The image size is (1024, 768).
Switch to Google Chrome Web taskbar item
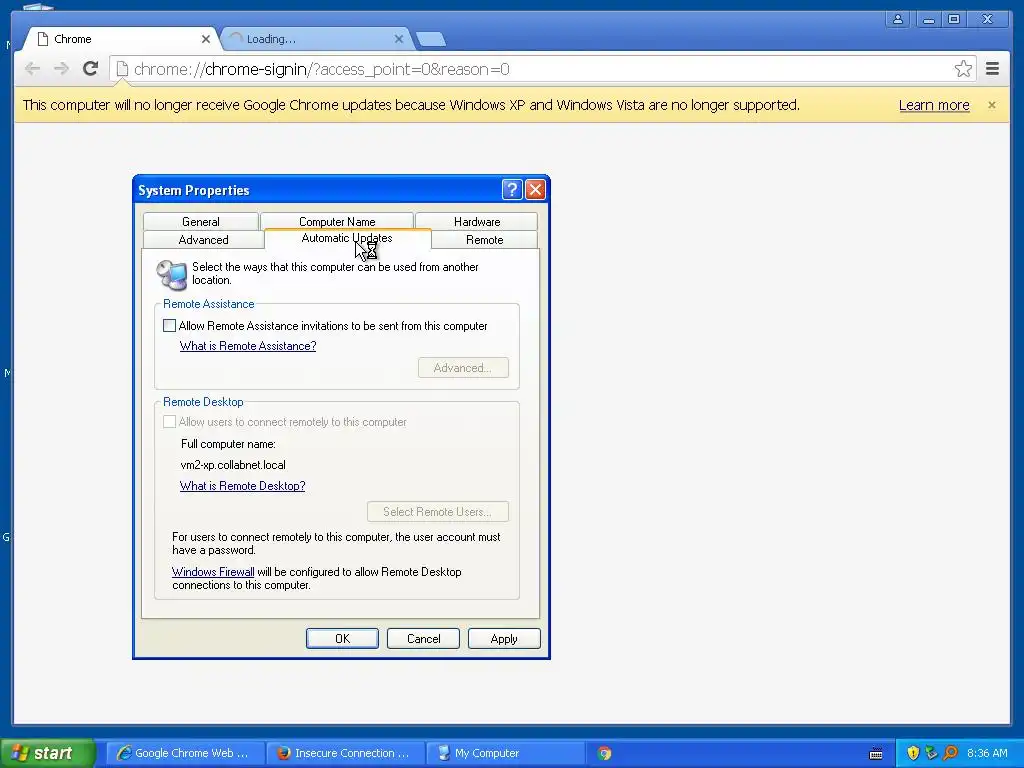coord(185,753)
